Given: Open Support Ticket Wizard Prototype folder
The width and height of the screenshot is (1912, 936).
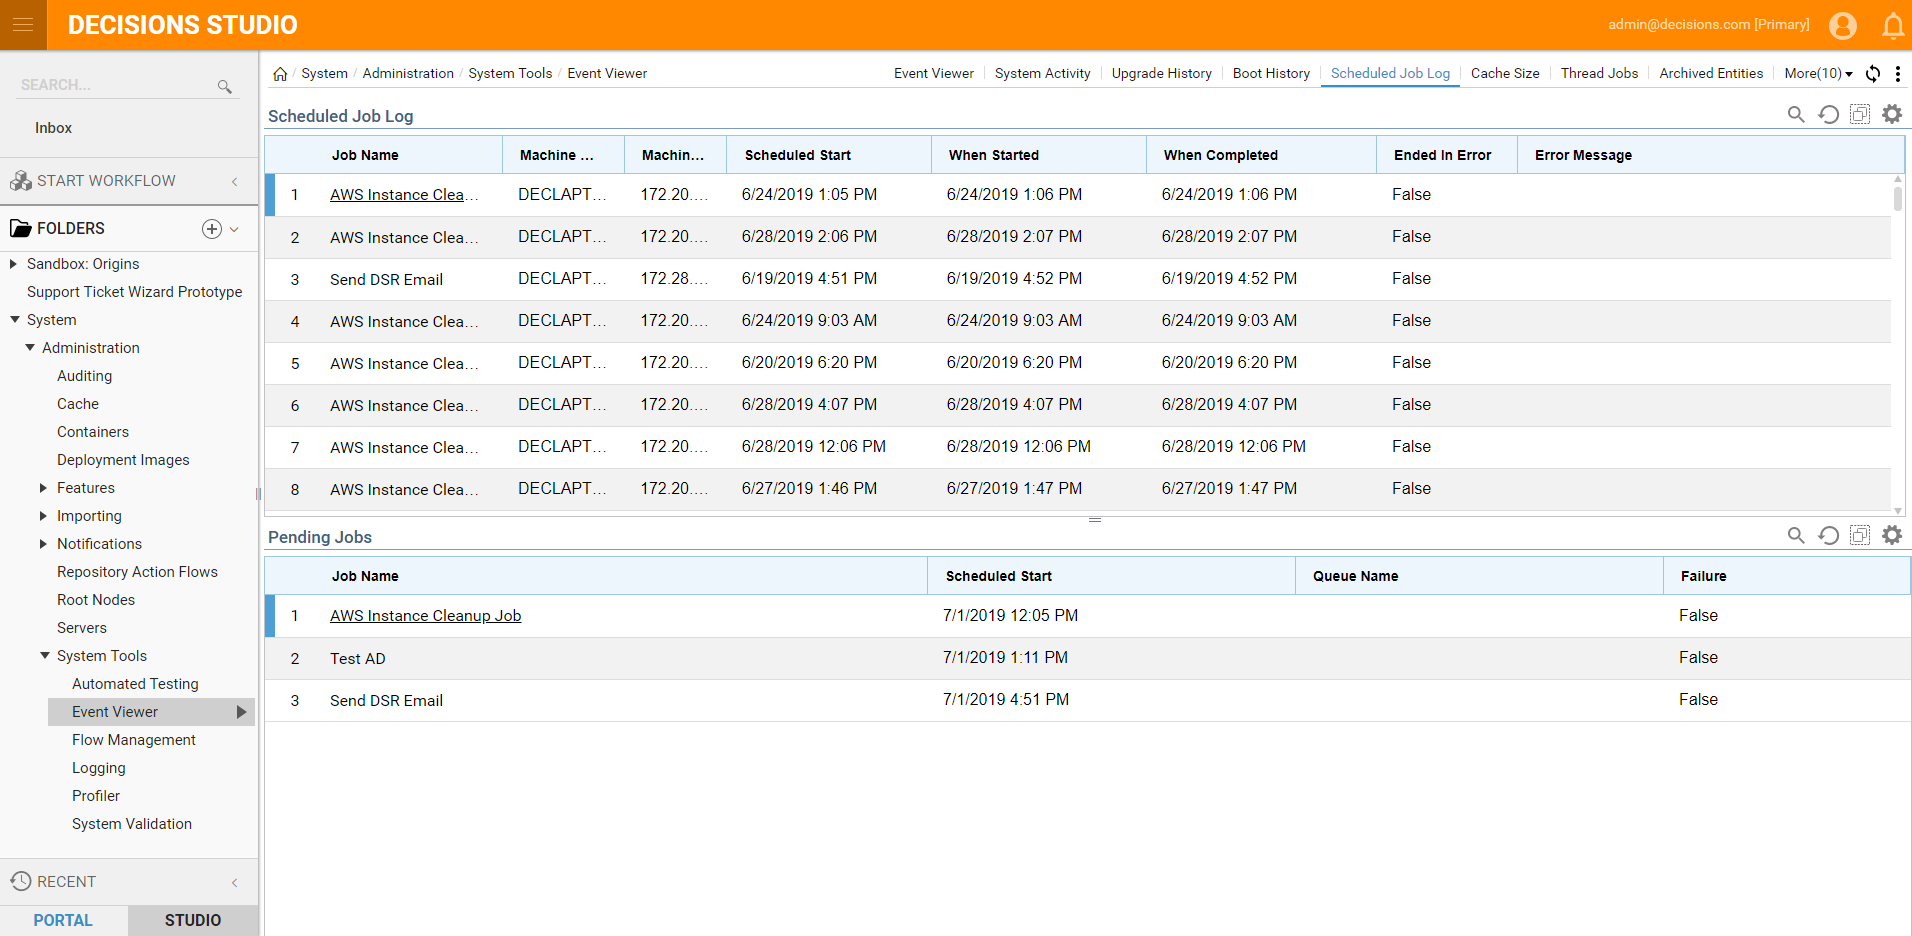Looking at the screenshot, I should click(134, 292).
